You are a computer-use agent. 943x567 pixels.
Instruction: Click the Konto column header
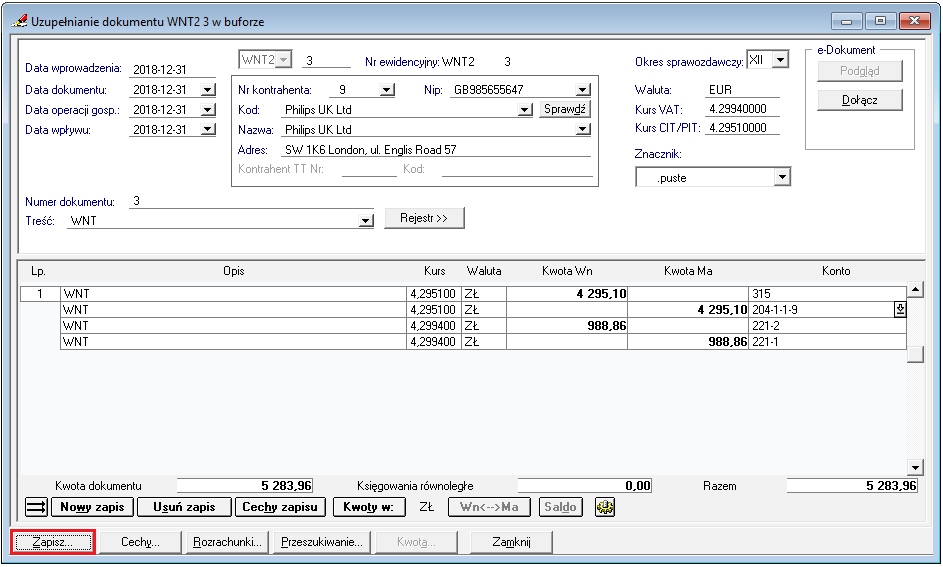835,271
